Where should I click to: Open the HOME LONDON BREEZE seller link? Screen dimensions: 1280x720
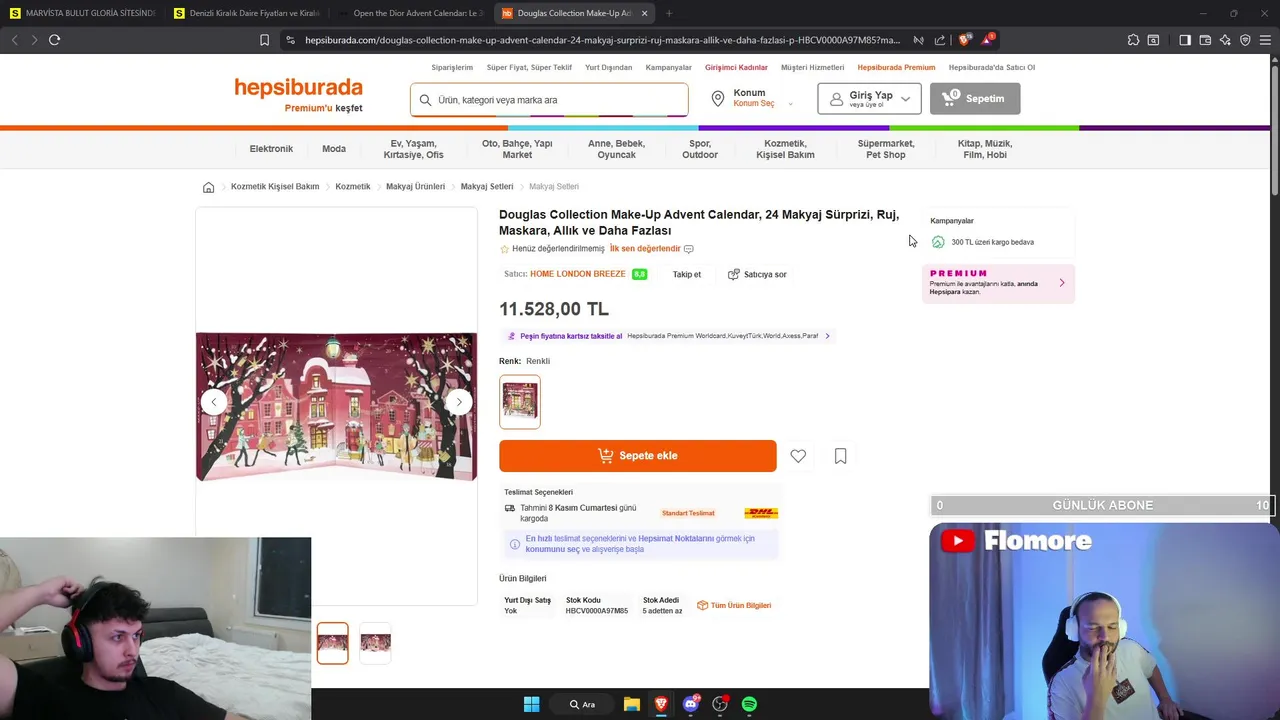(x=578, y=274)
